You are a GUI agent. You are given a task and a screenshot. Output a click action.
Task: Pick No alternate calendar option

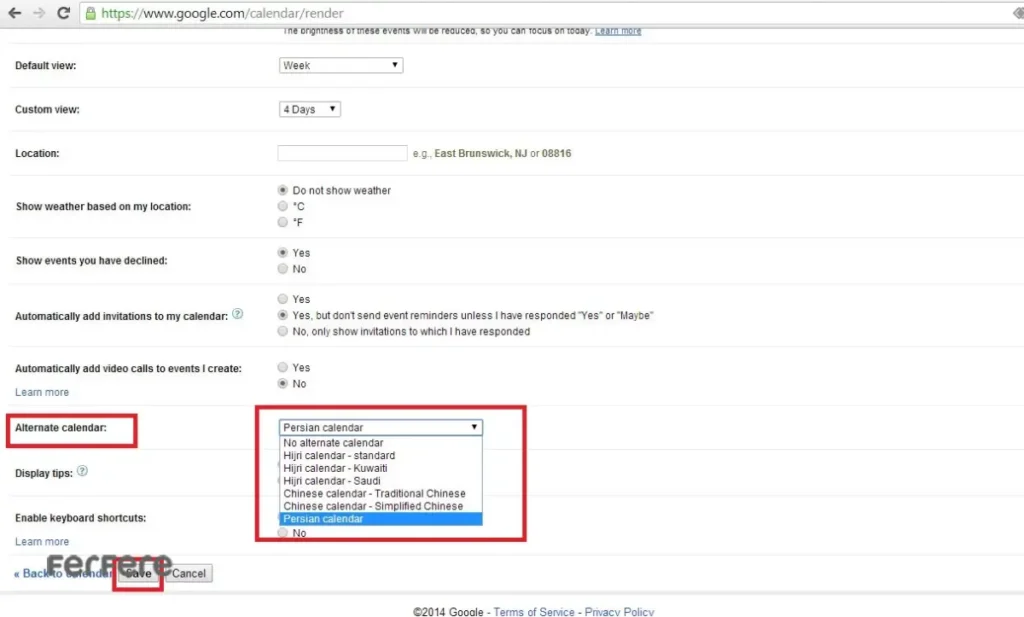click(333, 442)
